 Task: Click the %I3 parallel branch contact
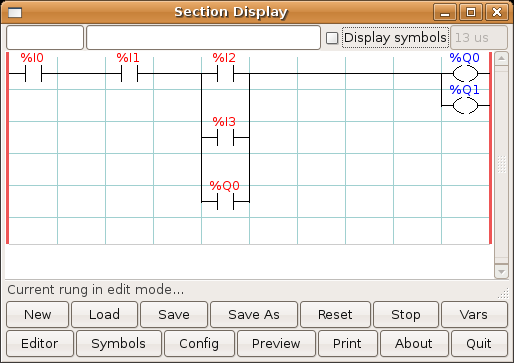point(225,137)
